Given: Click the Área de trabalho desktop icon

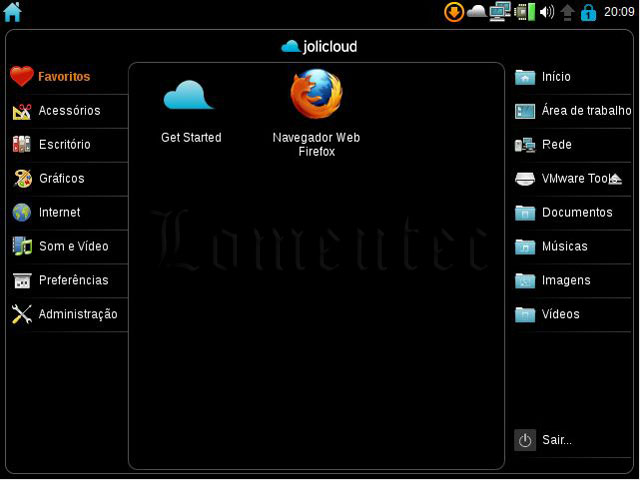Looking at the screenshot, I should [525, 111].
